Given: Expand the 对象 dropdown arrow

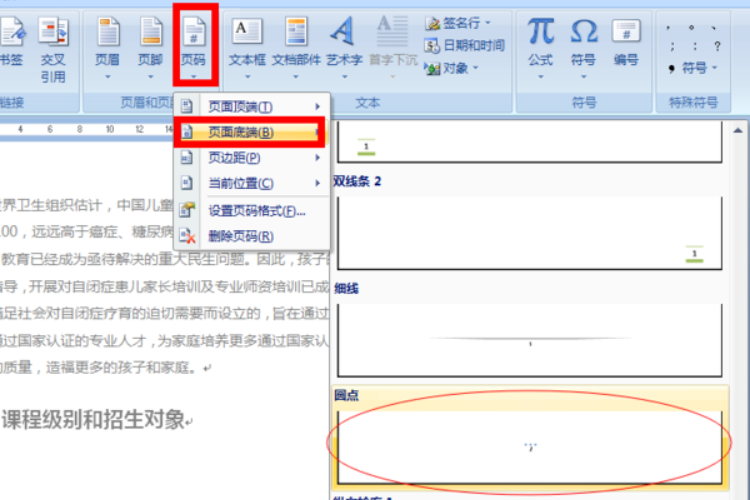Looking at the screenshot, I should click(x=475, y=68).
